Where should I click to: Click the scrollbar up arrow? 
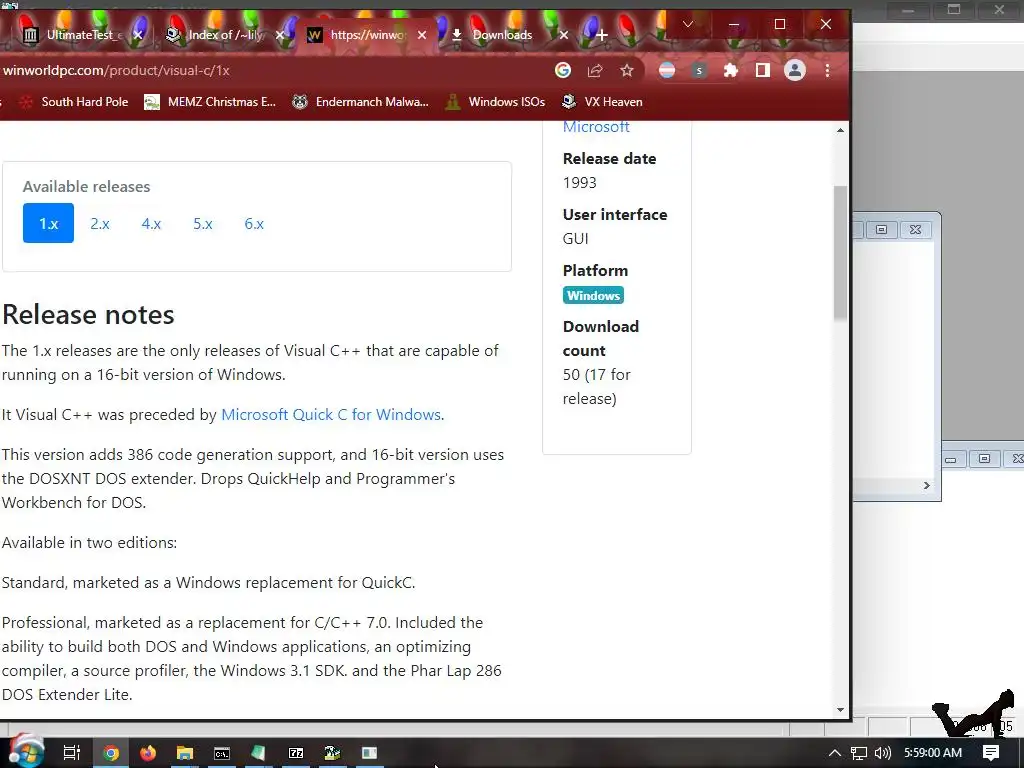tap(840, 130)
